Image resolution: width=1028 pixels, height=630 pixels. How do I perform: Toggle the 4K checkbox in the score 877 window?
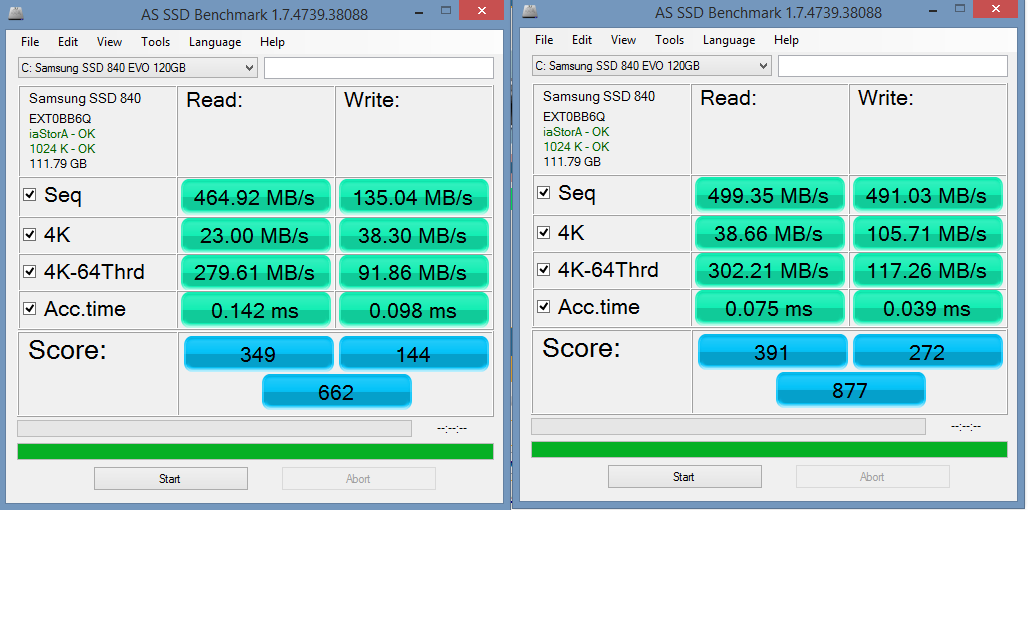[544, 232]
